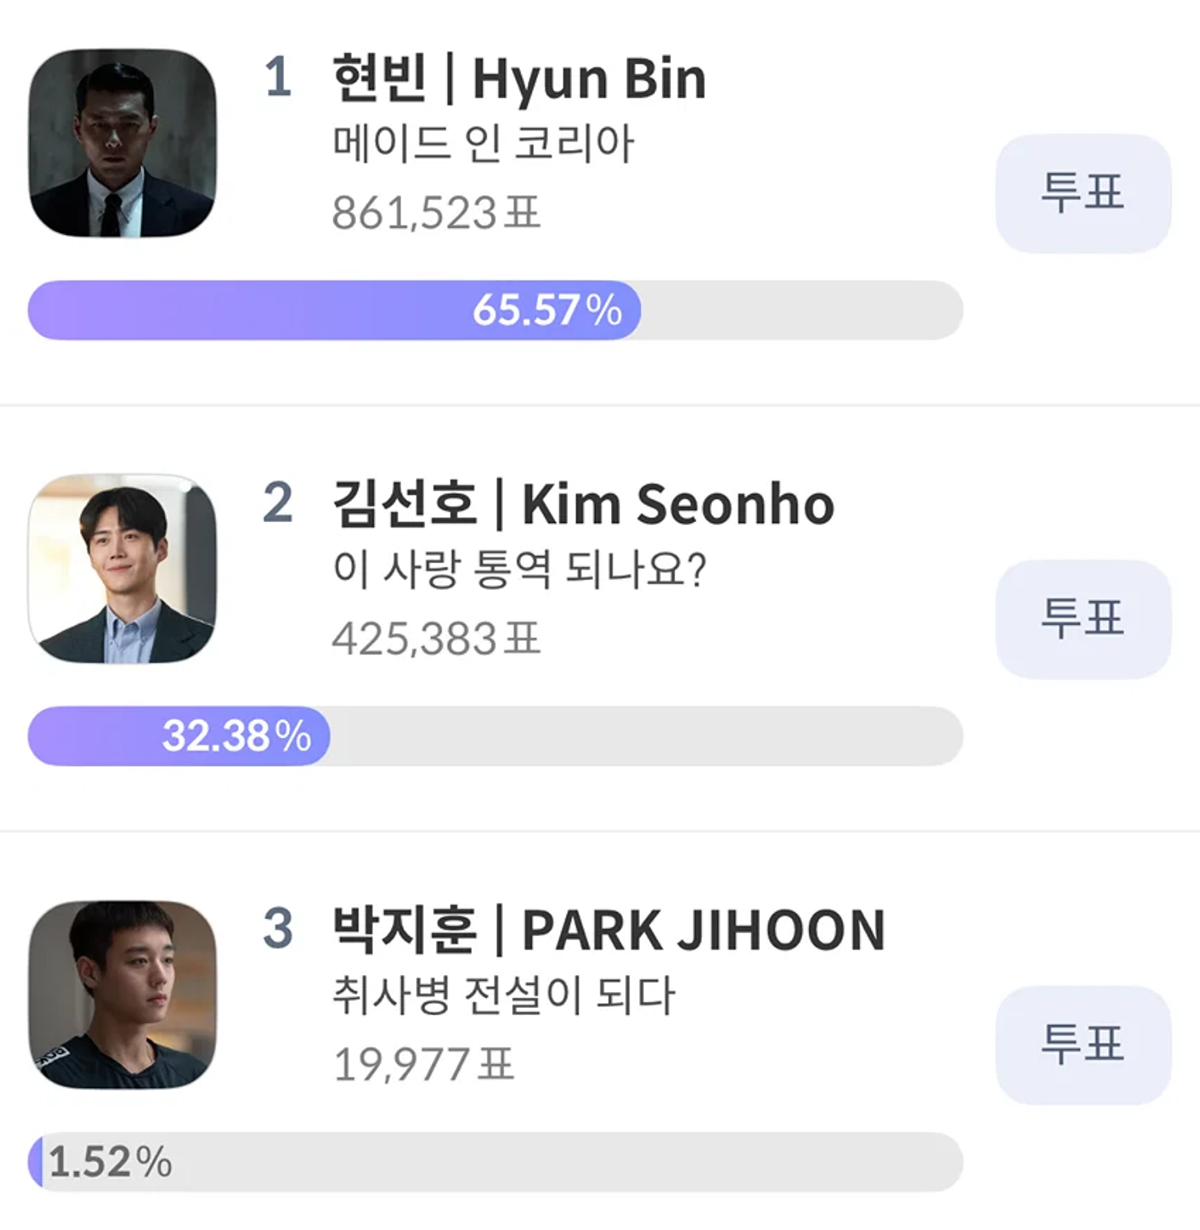The width and height of the screenshot is (1200, 1230).
Task: Click rank number 1 beside Hyun Bin
Action: [278, 77]
